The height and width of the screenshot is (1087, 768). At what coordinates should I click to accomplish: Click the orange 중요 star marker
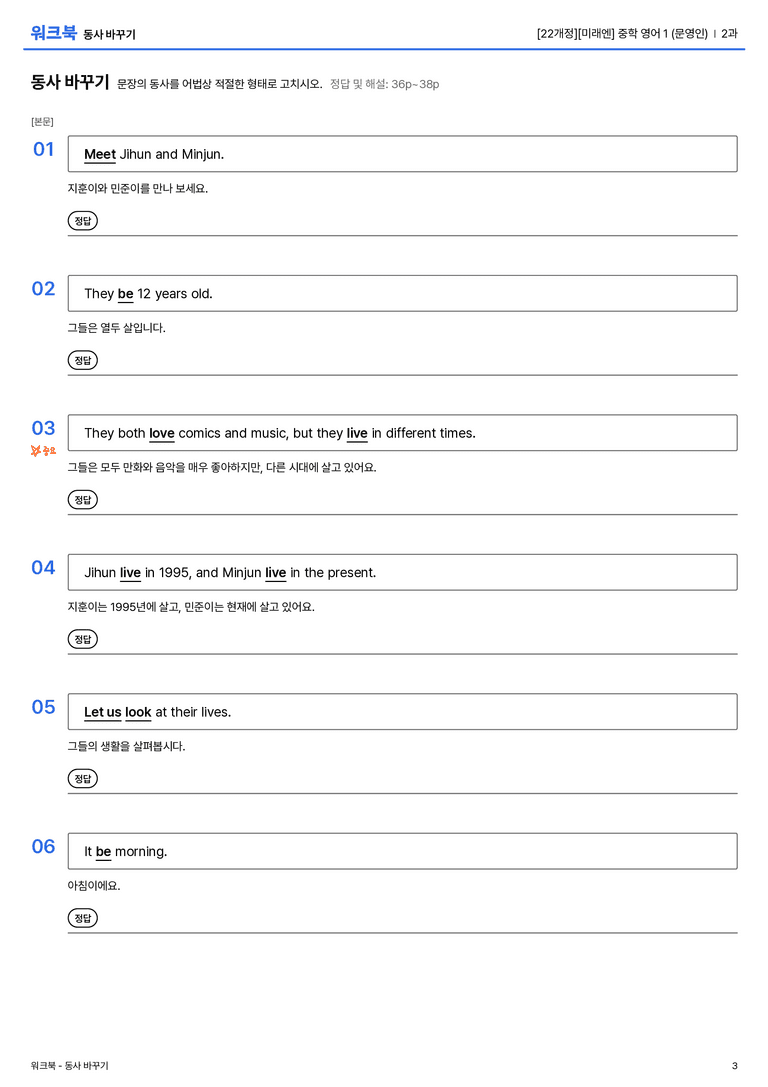(43, 451)
